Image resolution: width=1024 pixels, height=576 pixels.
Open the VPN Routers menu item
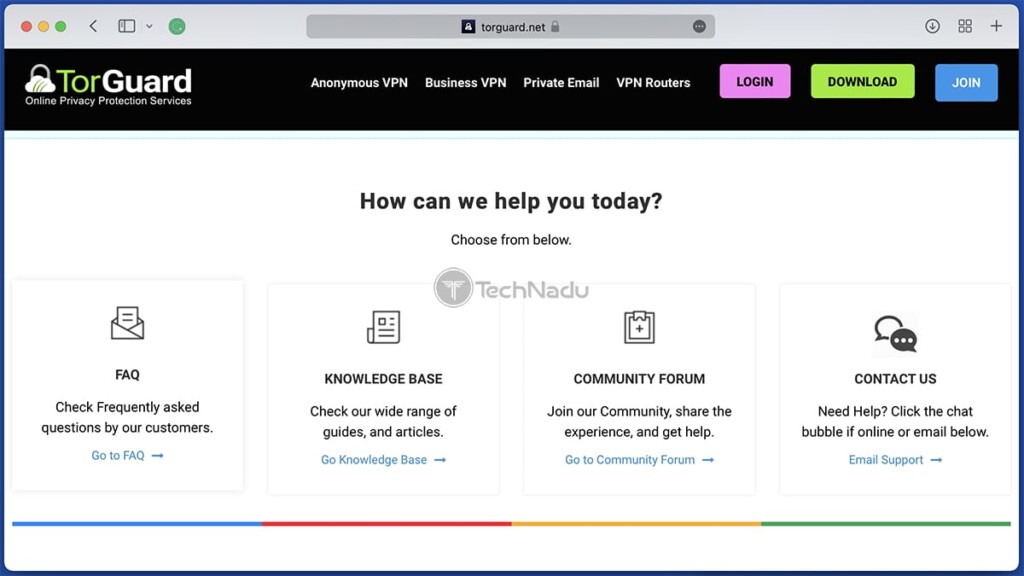[653, 83]
